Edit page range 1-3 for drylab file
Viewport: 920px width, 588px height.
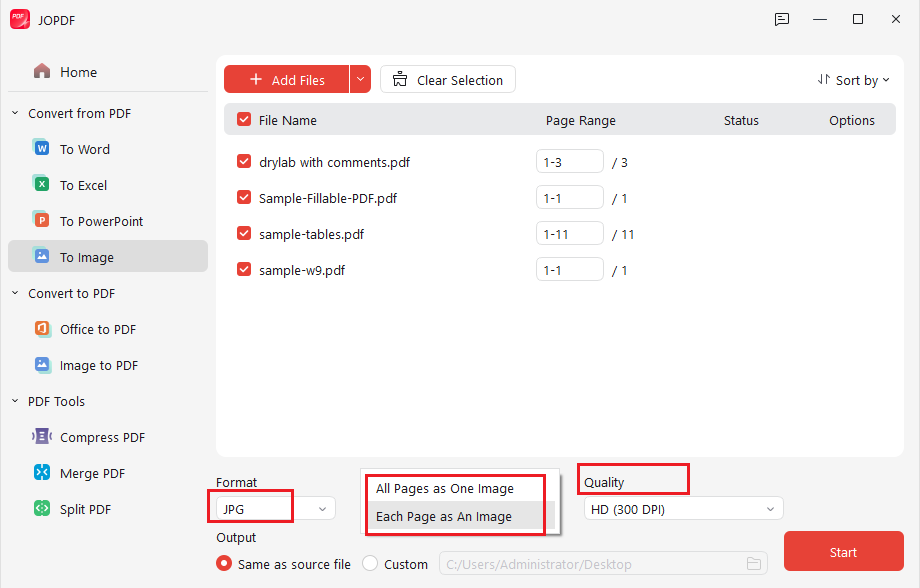pyautogui.click(x=569, y=161)
